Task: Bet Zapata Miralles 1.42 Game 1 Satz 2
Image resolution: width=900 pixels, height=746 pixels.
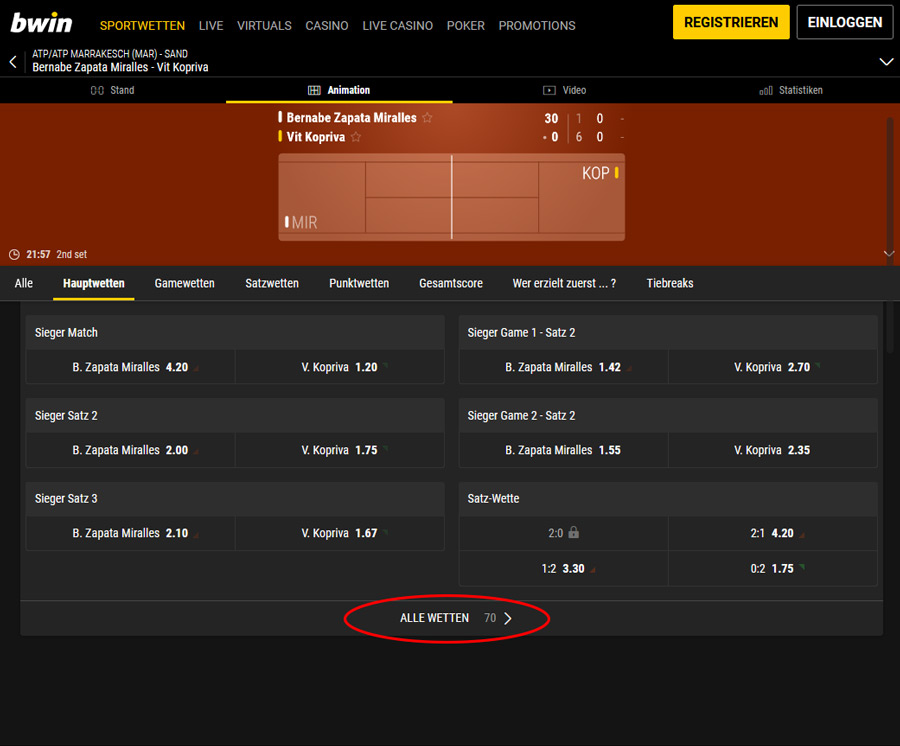Action: pos(563,367)
